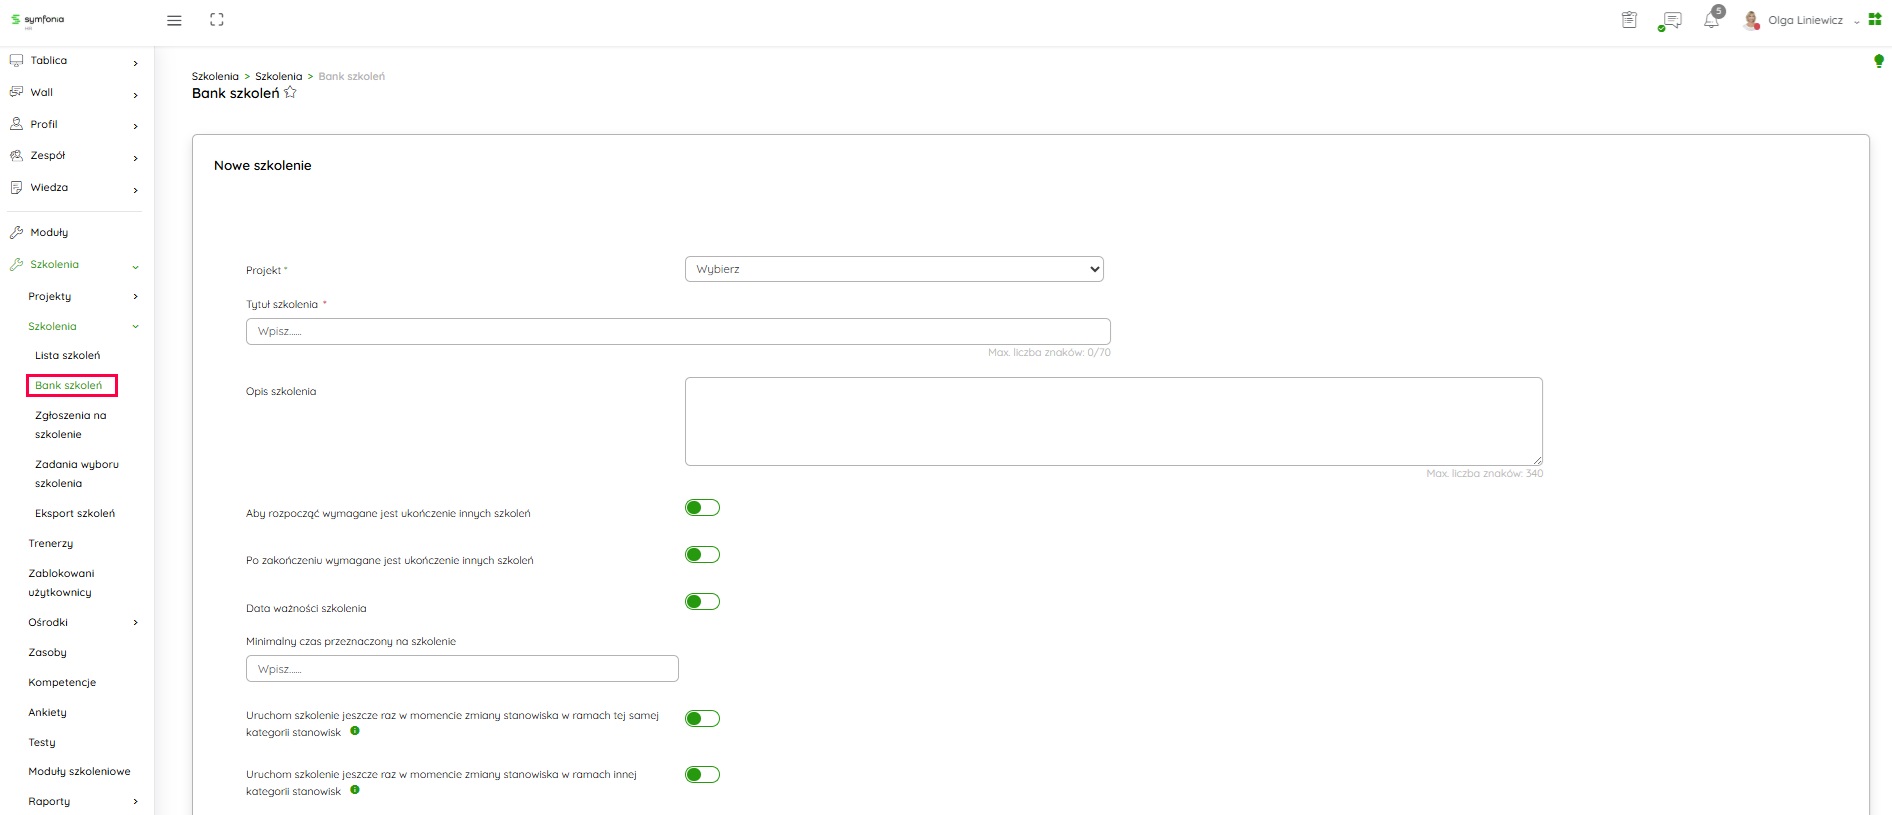Toggle 'Data ważności szkolenia' switch
The width and height of the screenshot is (1892, 815).
tap(702, 602)
